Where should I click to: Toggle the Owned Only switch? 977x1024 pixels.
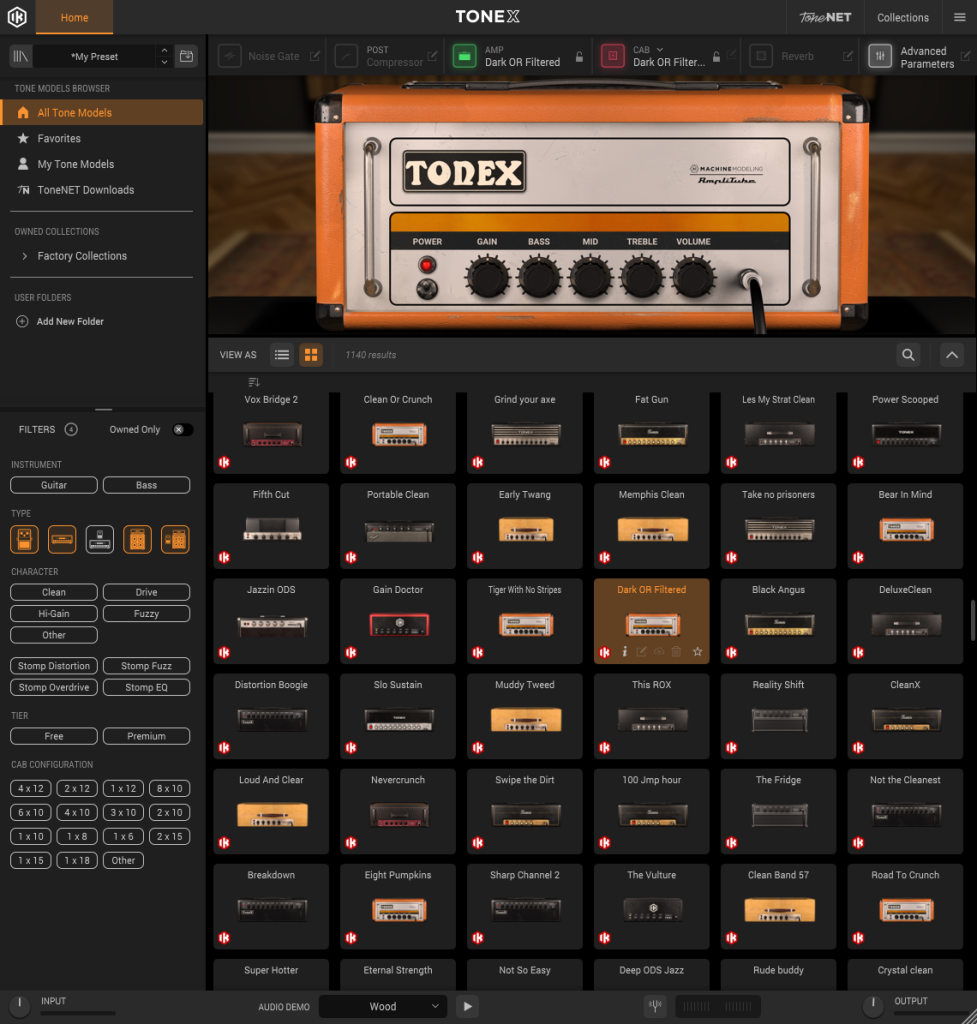(183, 429)
